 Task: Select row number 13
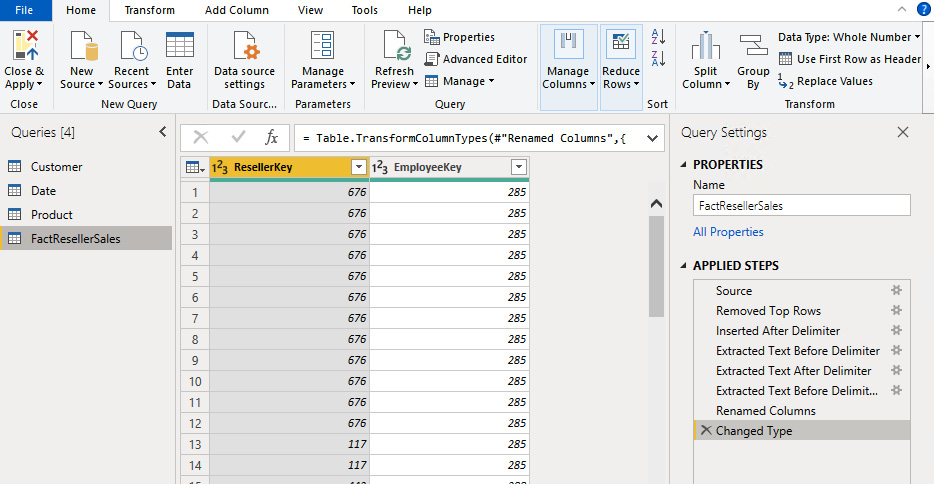(195, 444)
